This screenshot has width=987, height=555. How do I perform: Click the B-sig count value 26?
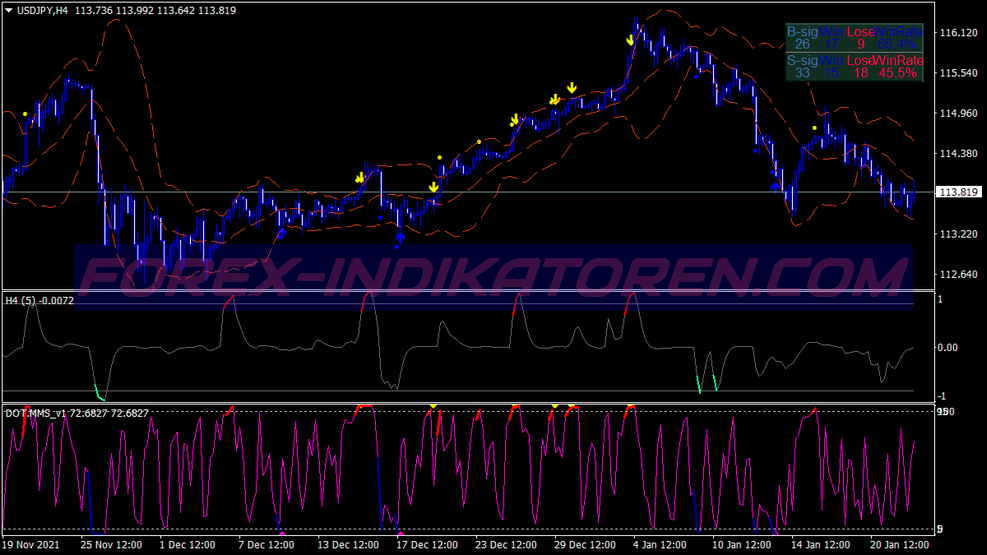tap(802, 44)
